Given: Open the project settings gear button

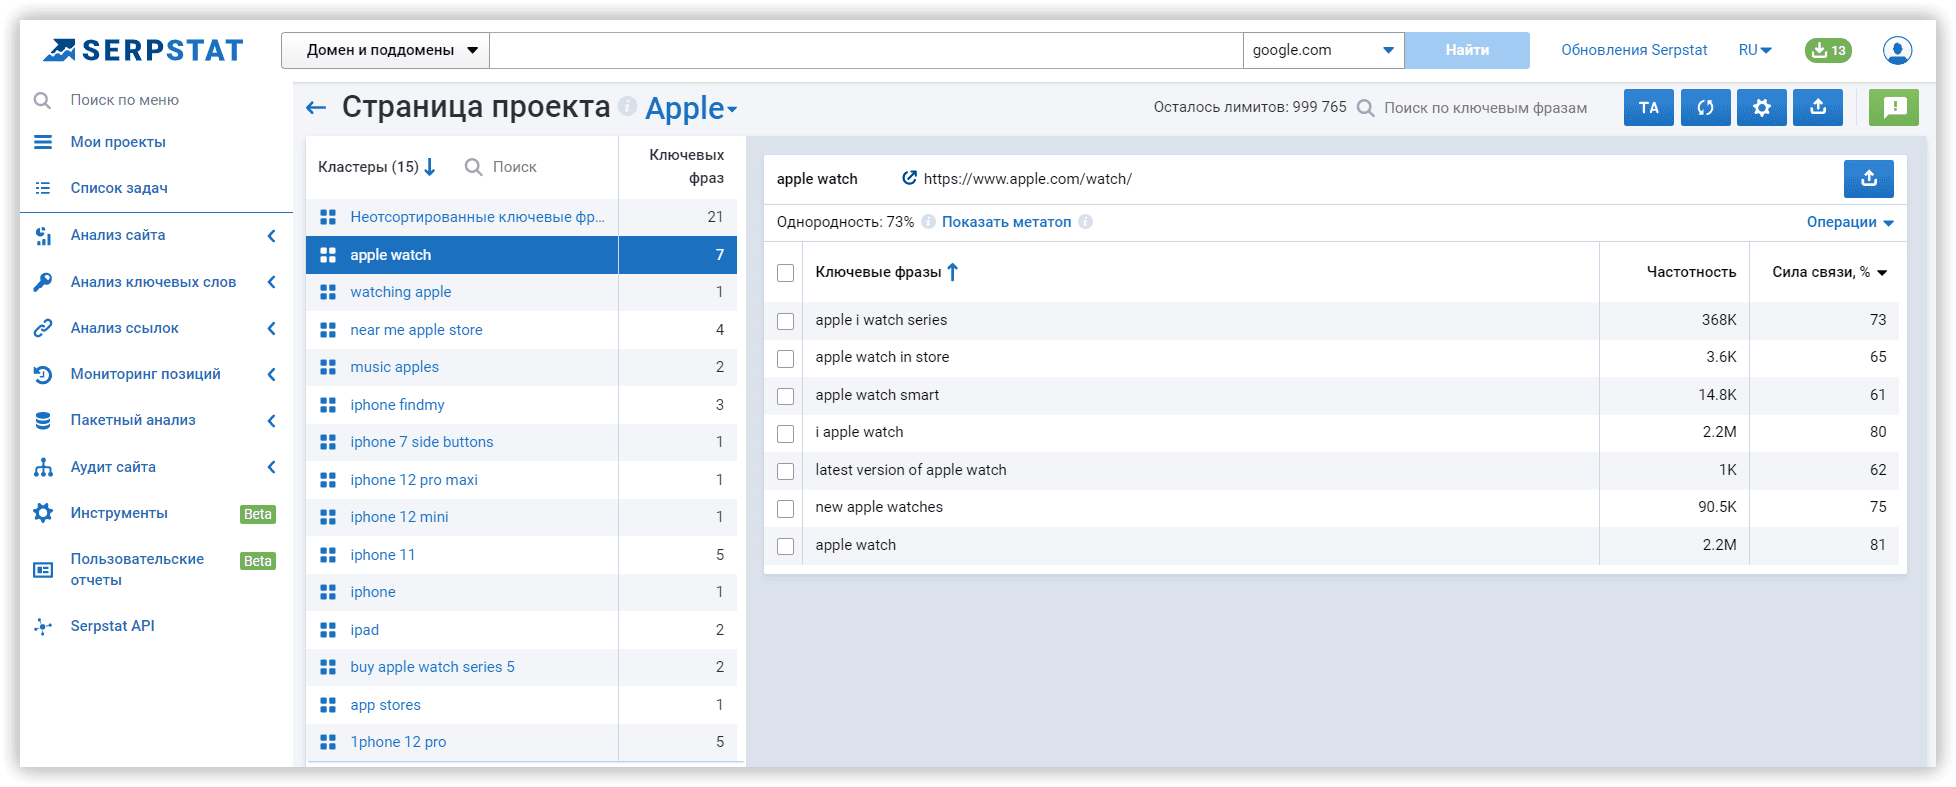Looking at the screenshot, I should point(1762,108).
